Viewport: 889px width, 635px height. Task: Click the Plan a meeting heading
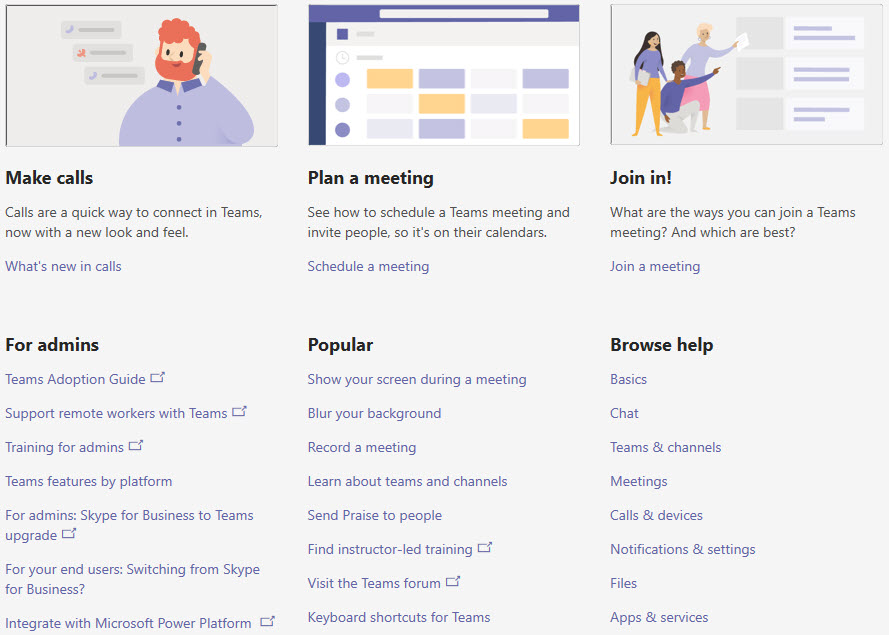click(x=371, y=178)
